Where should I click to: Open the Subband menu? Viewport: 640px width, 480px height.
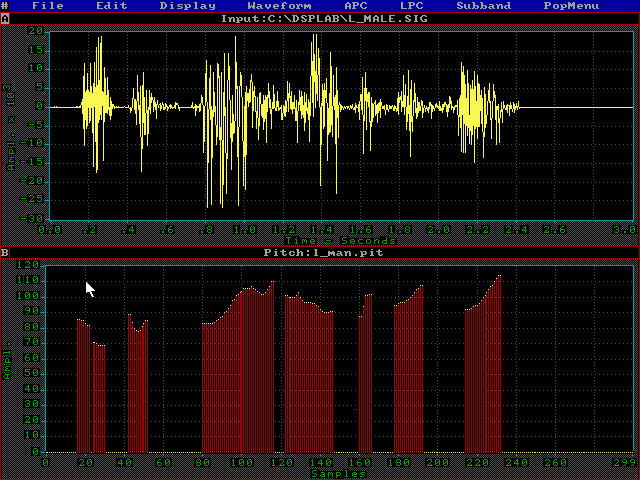tap(484, 6)
